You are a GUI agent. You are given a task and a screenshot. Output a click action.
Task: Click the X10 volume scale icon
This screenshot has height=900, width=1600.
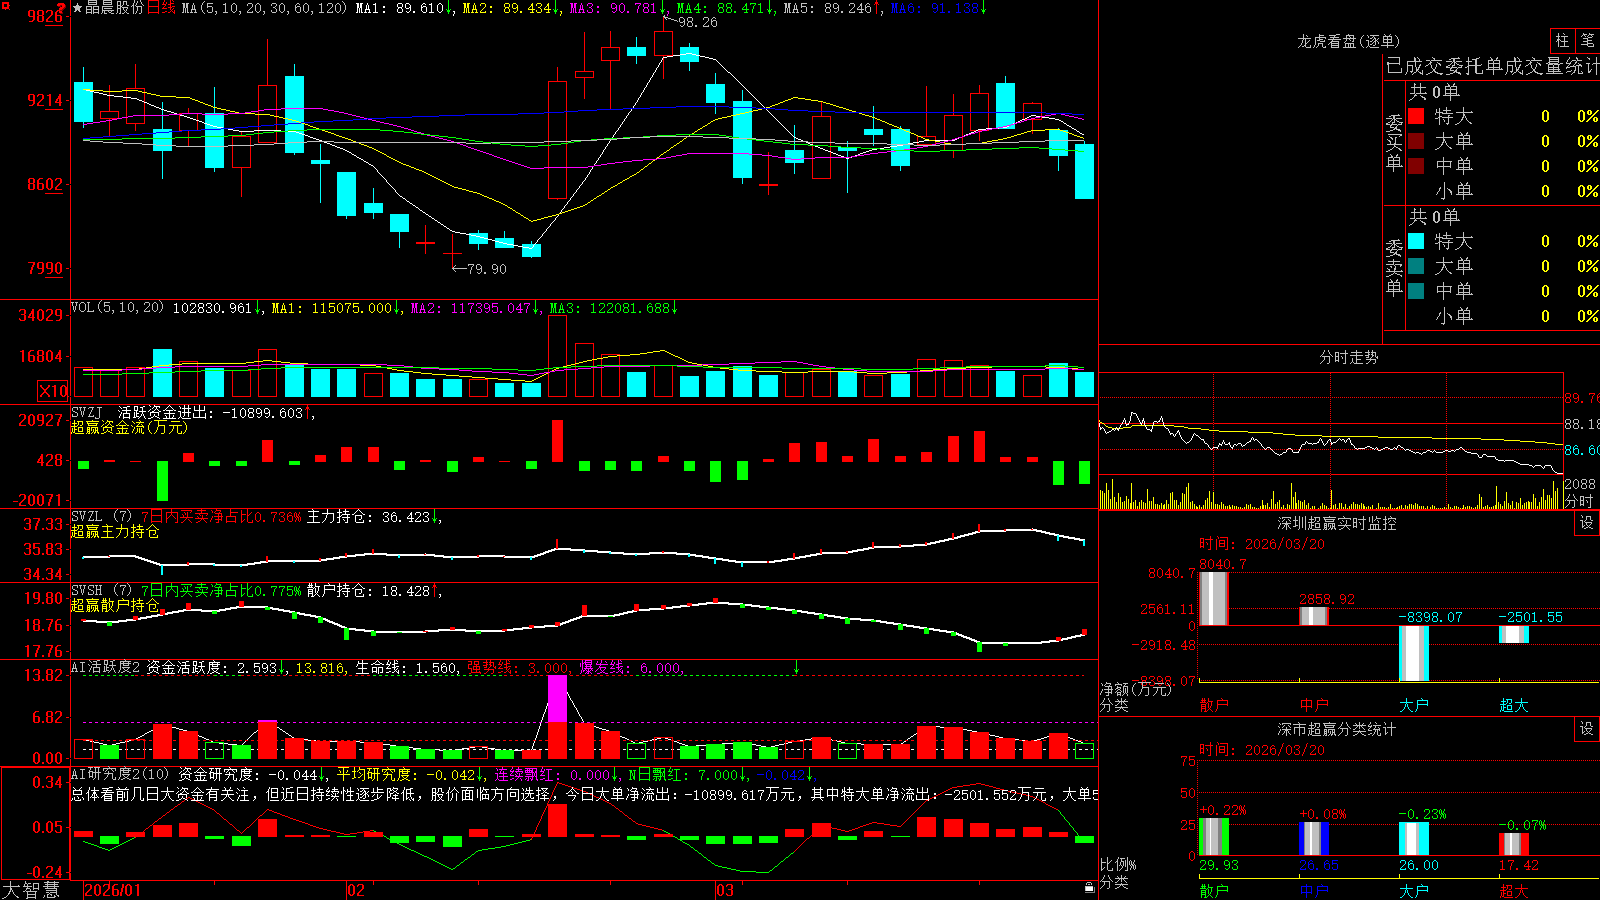click(53, 391)
